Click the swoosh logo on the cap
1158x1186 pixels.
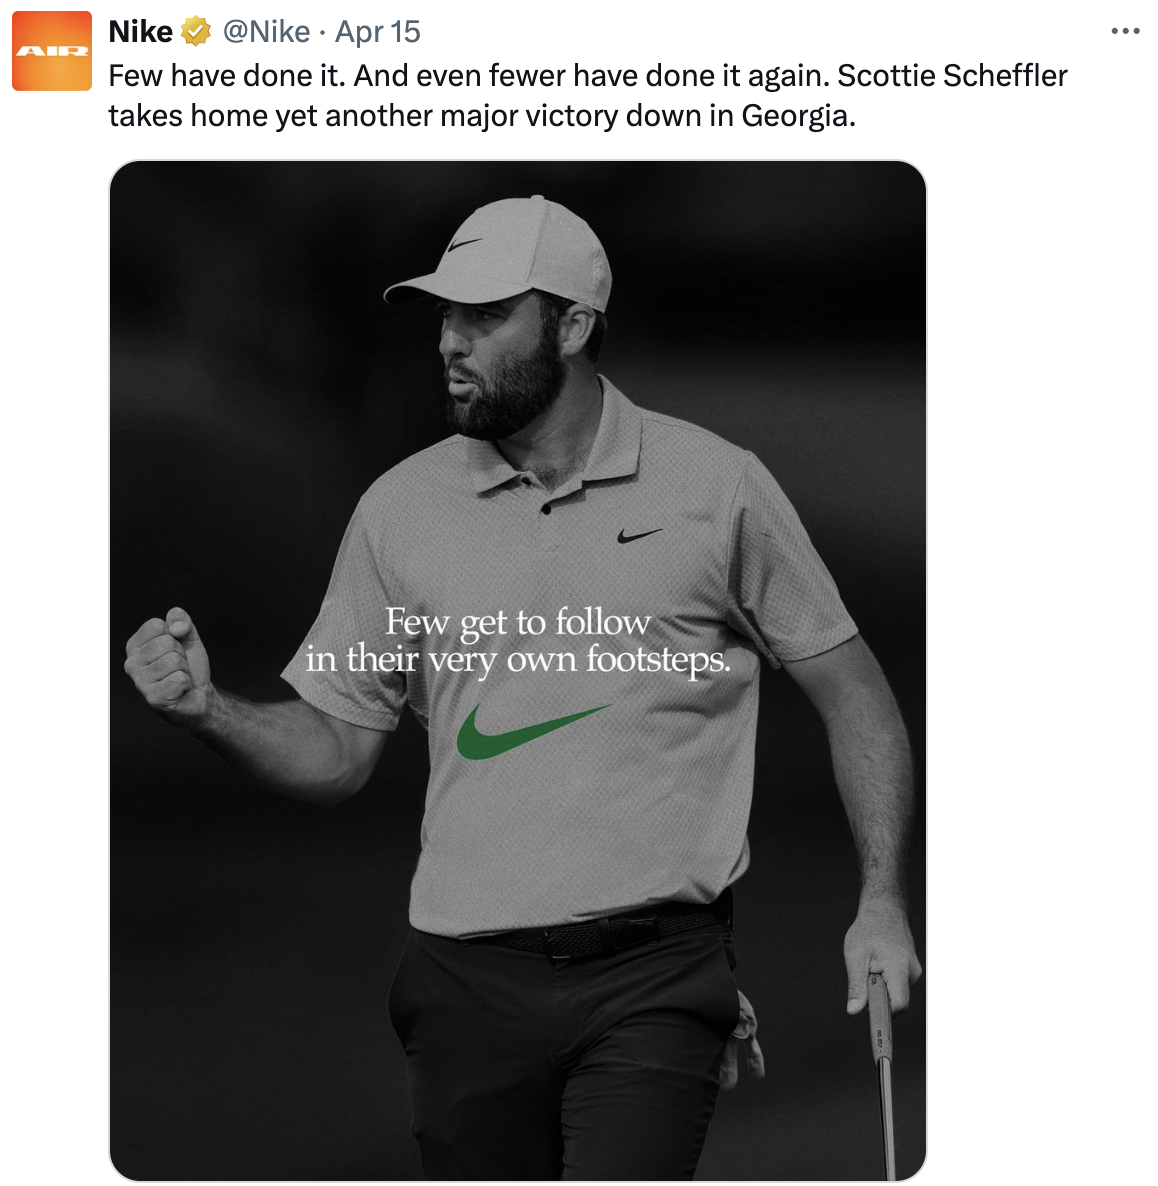coord(465,244)
